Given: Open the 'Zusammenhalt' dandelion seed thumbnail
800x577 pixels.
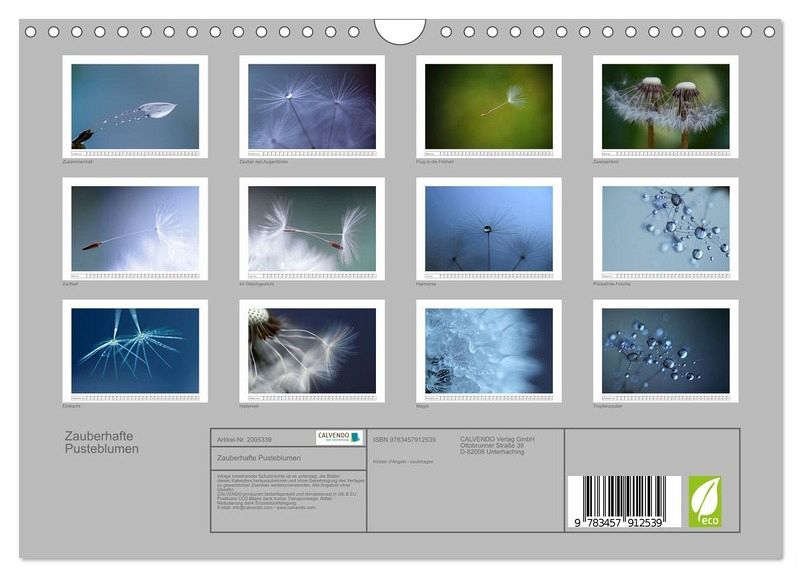Looking at the screenshot, I should (x=135, y=106).
